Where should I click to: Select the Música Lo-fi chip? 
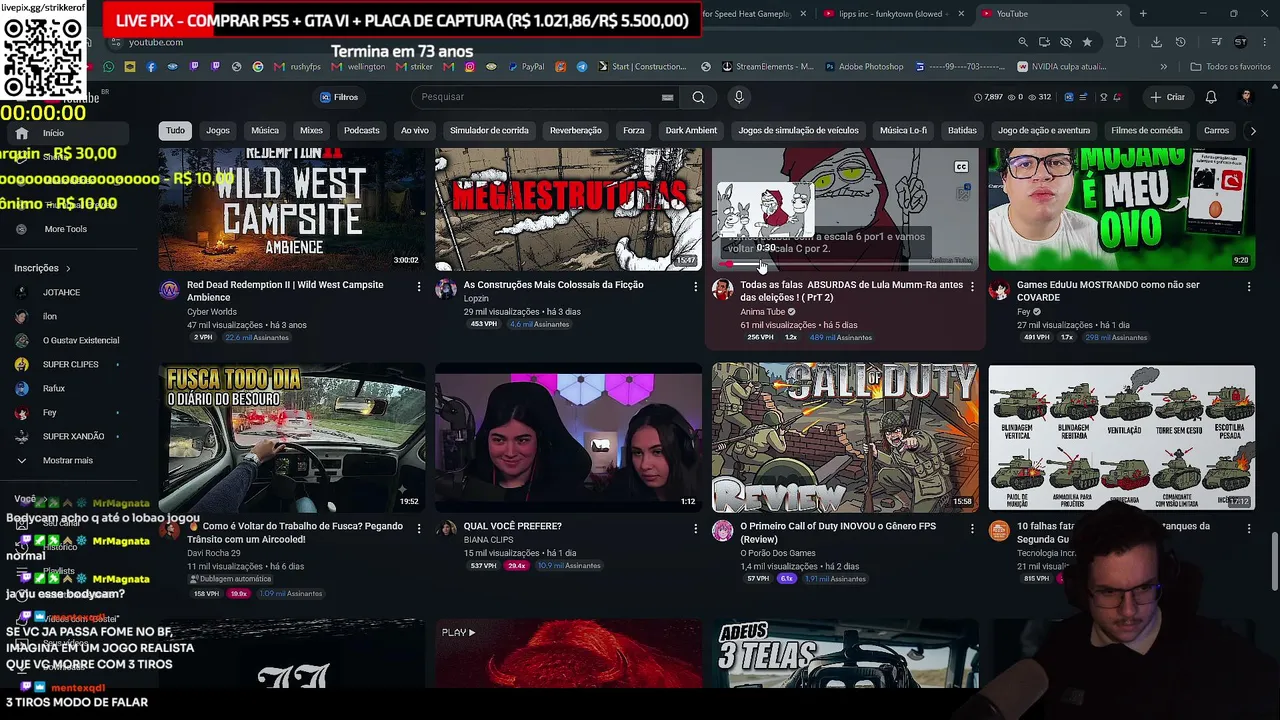[x=903, y=130]
